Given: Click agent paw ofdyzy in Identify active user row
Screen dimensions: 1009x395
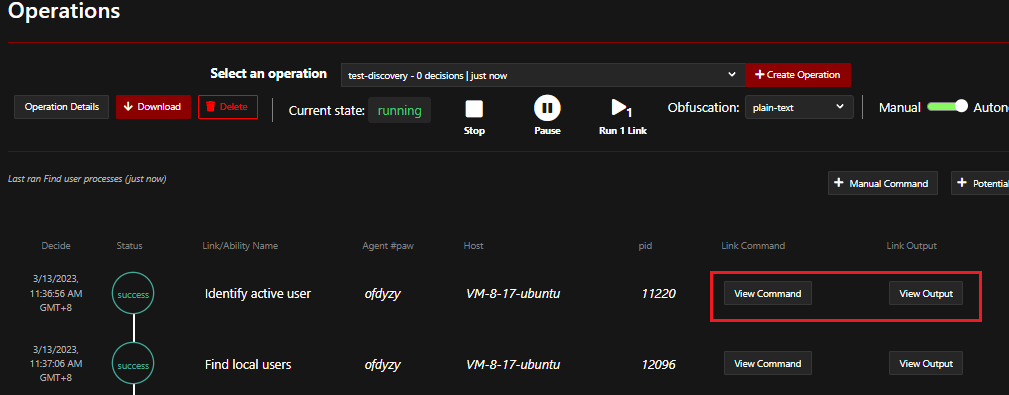Looking at the screenshot, I should pyautogui.click(x=382, y=294).
